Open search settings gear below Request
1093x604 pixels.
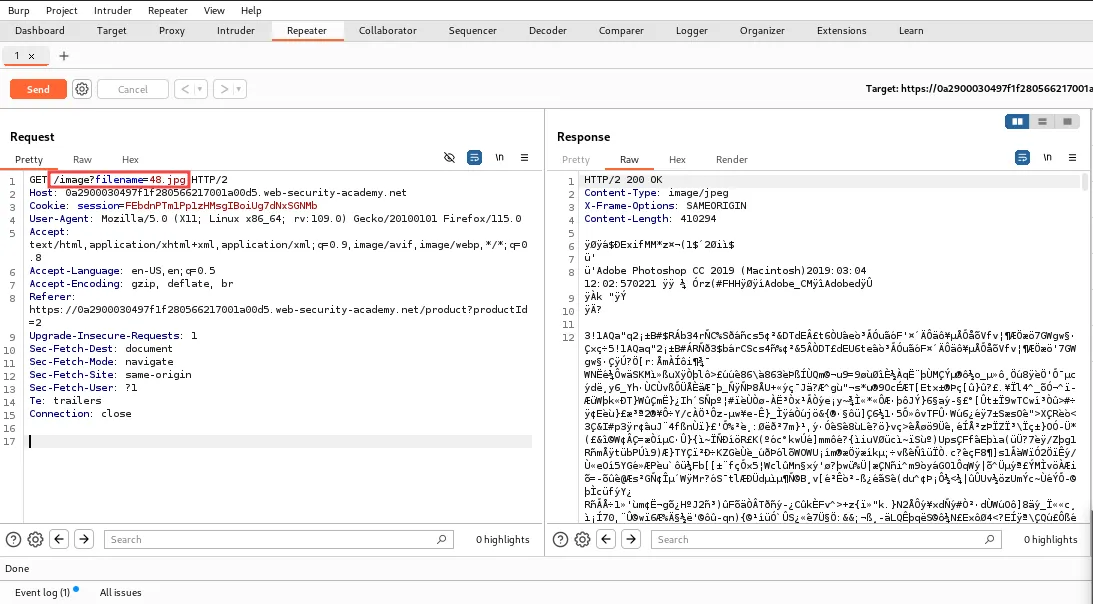[36, 539]
